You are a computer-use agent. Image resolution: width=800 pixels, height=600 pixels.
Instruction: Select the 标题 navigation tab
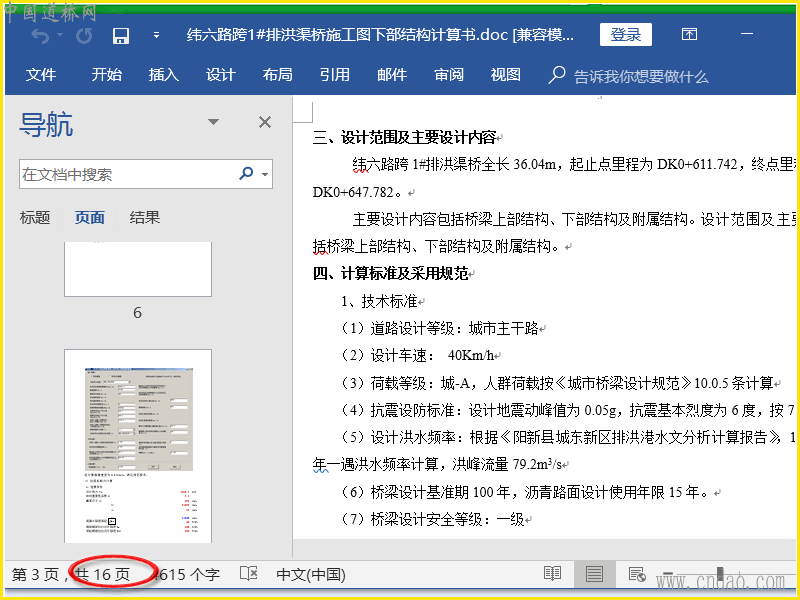35,218
